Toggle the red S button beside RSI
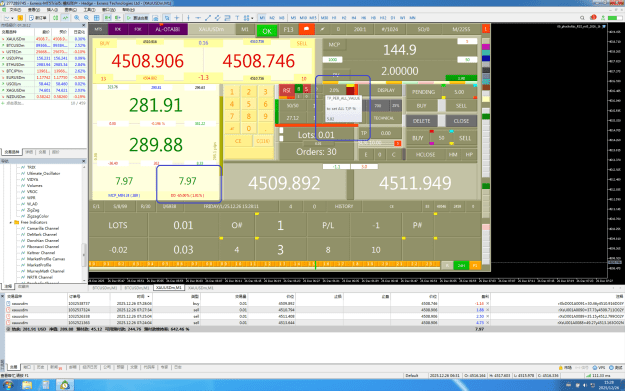625x391 pixels. 306,89
